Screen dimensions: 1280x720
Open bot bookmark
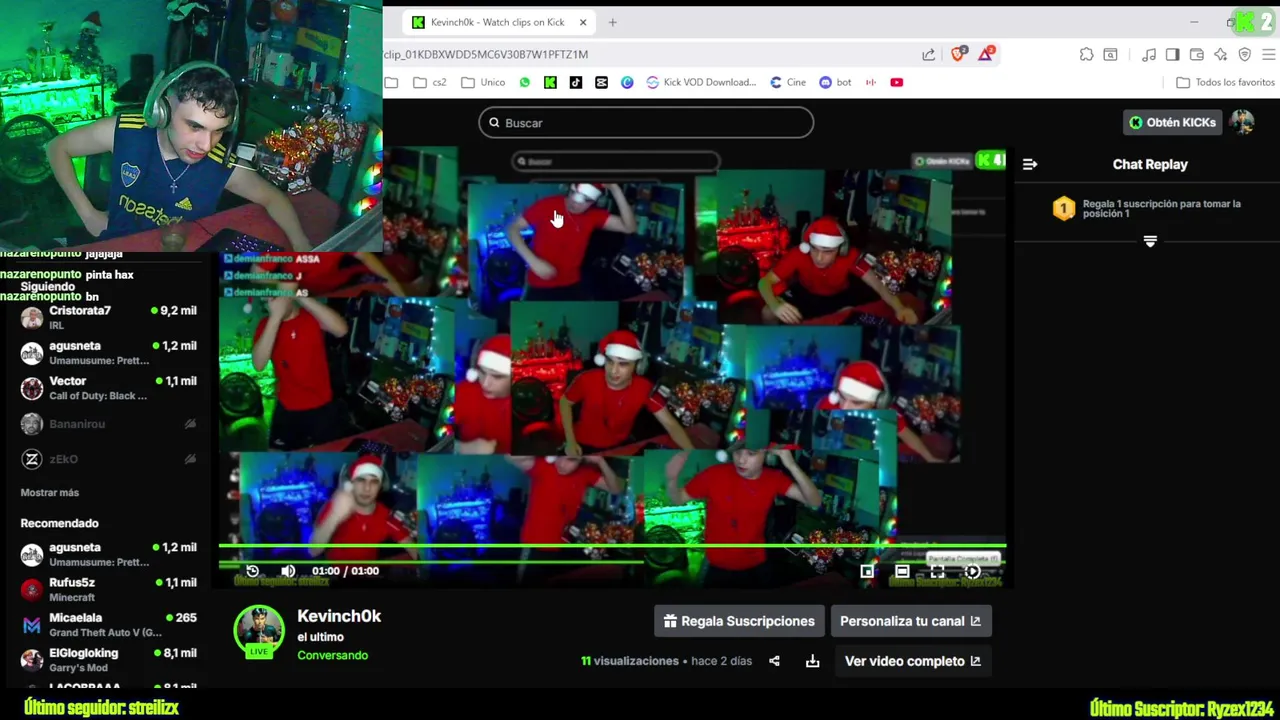(835, 82)
